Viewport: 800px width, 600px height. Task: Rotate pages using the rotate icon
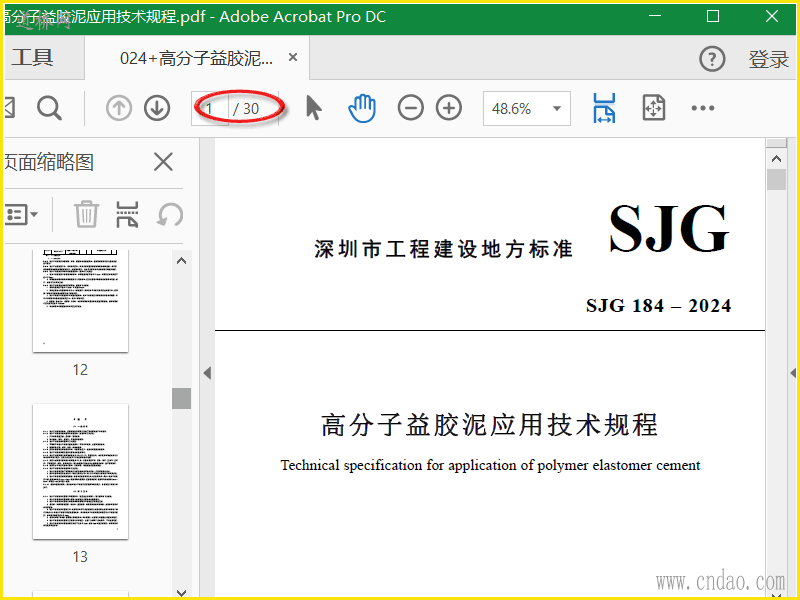170,214
